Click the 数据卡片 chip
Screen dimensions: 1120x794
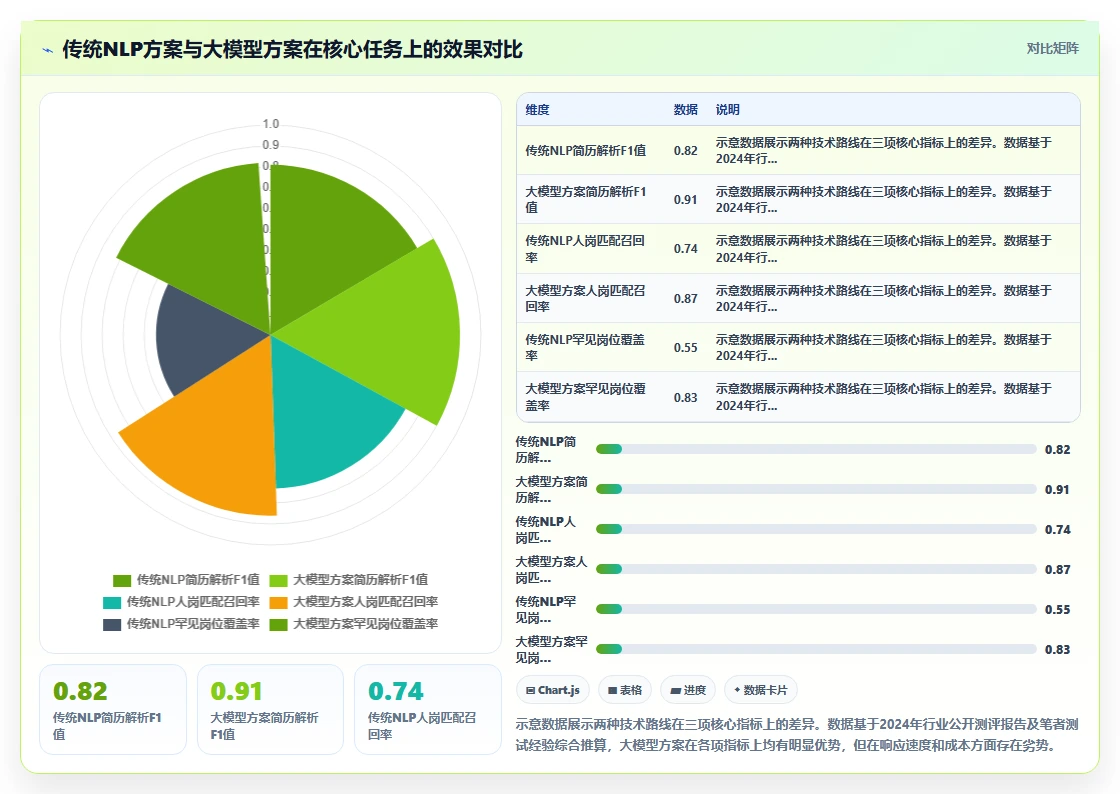761,690
